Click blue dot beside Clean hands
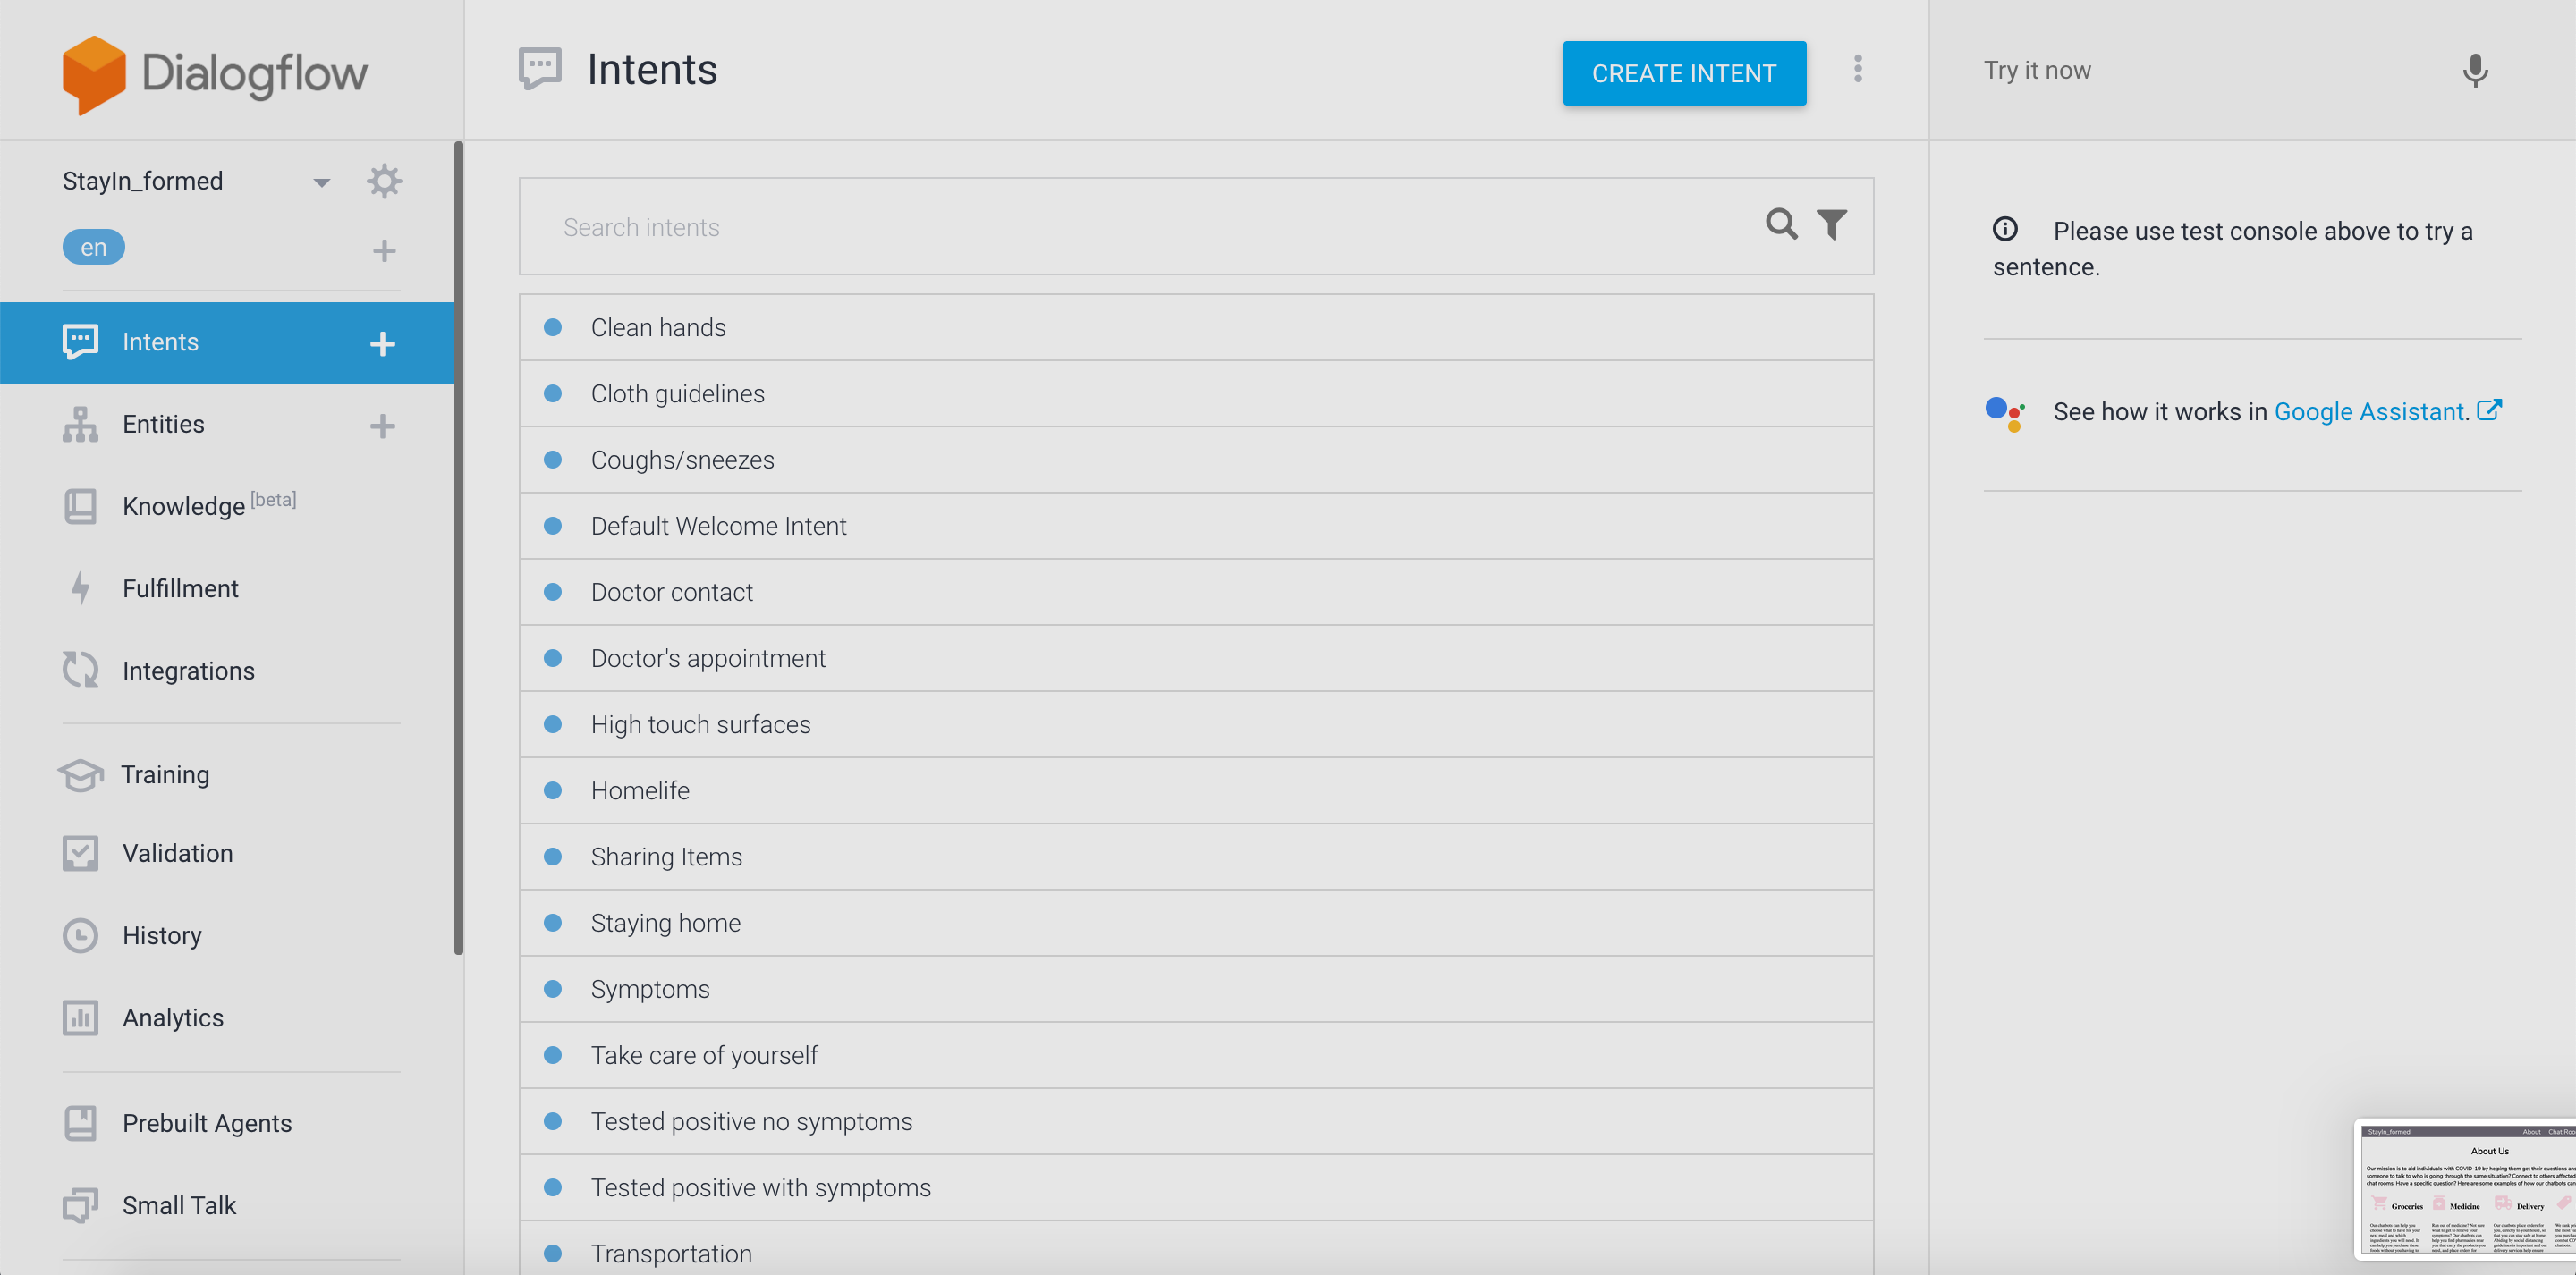 tap(553, 327)
